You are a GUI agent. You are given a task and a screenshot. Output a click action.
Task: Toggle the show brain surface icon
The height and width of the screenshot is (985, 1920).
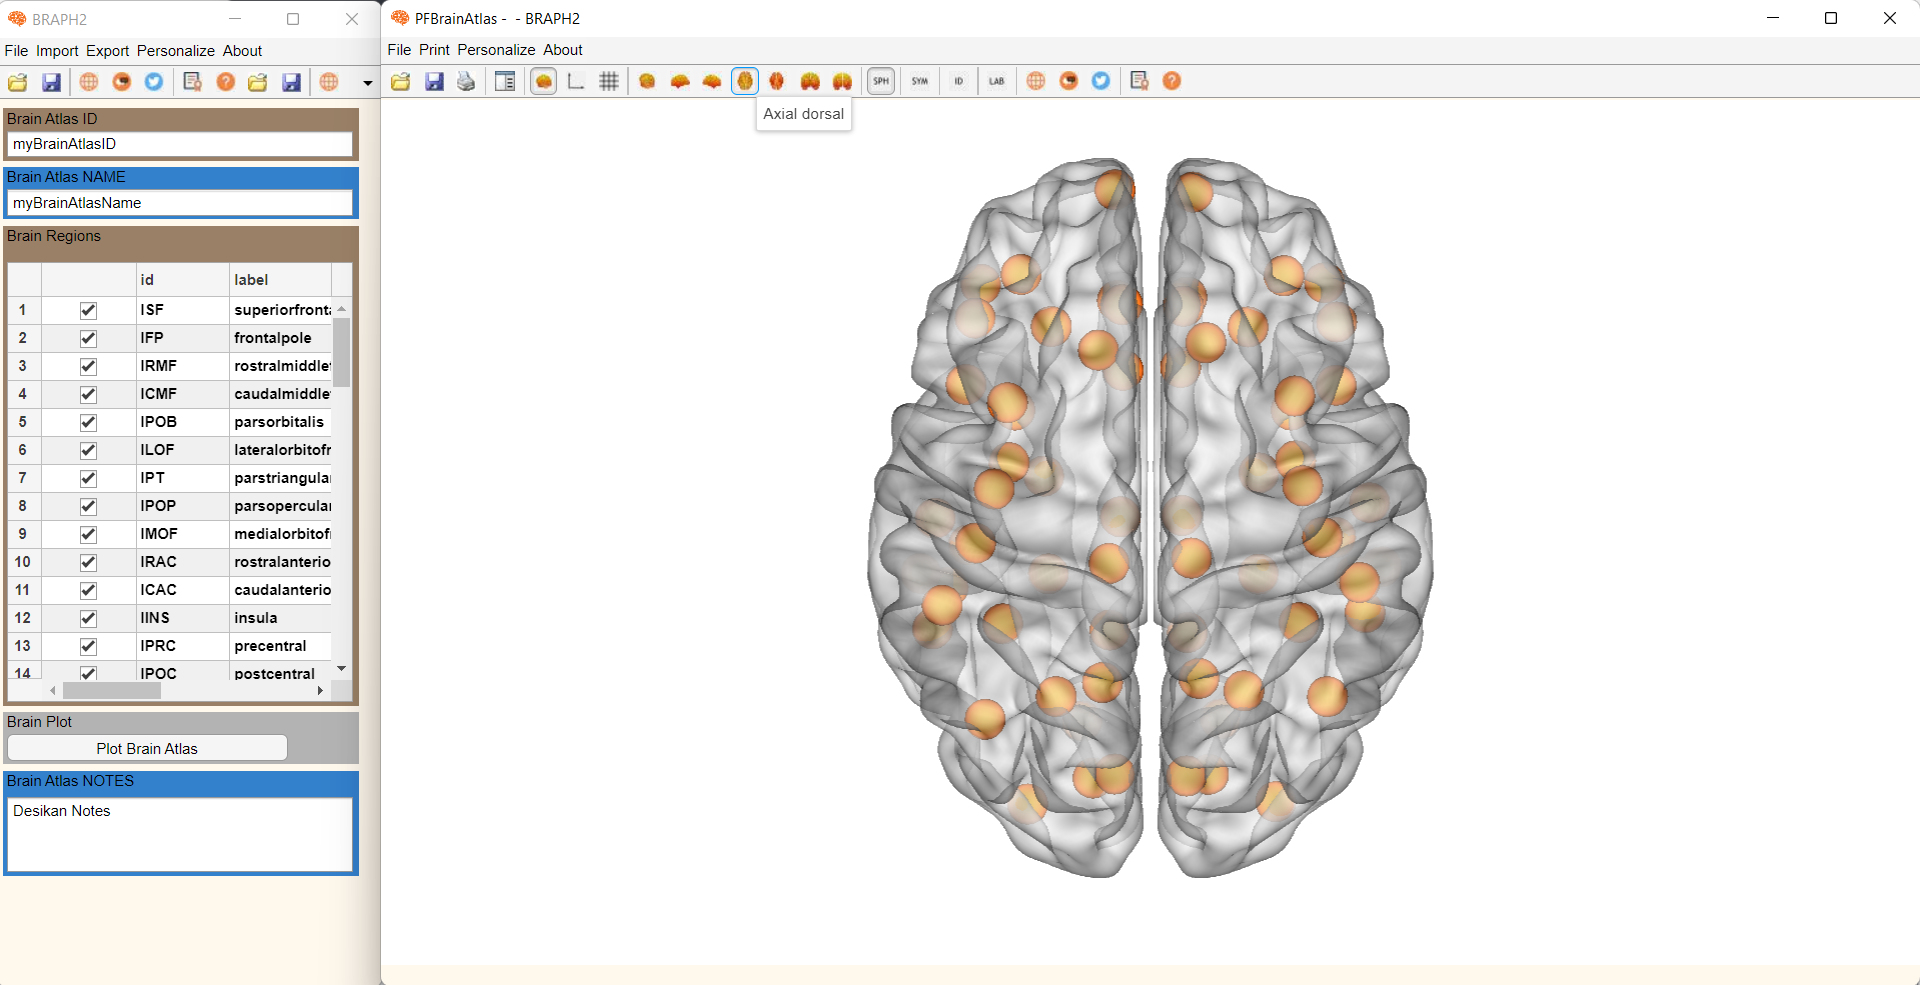[x=544, y=81]
